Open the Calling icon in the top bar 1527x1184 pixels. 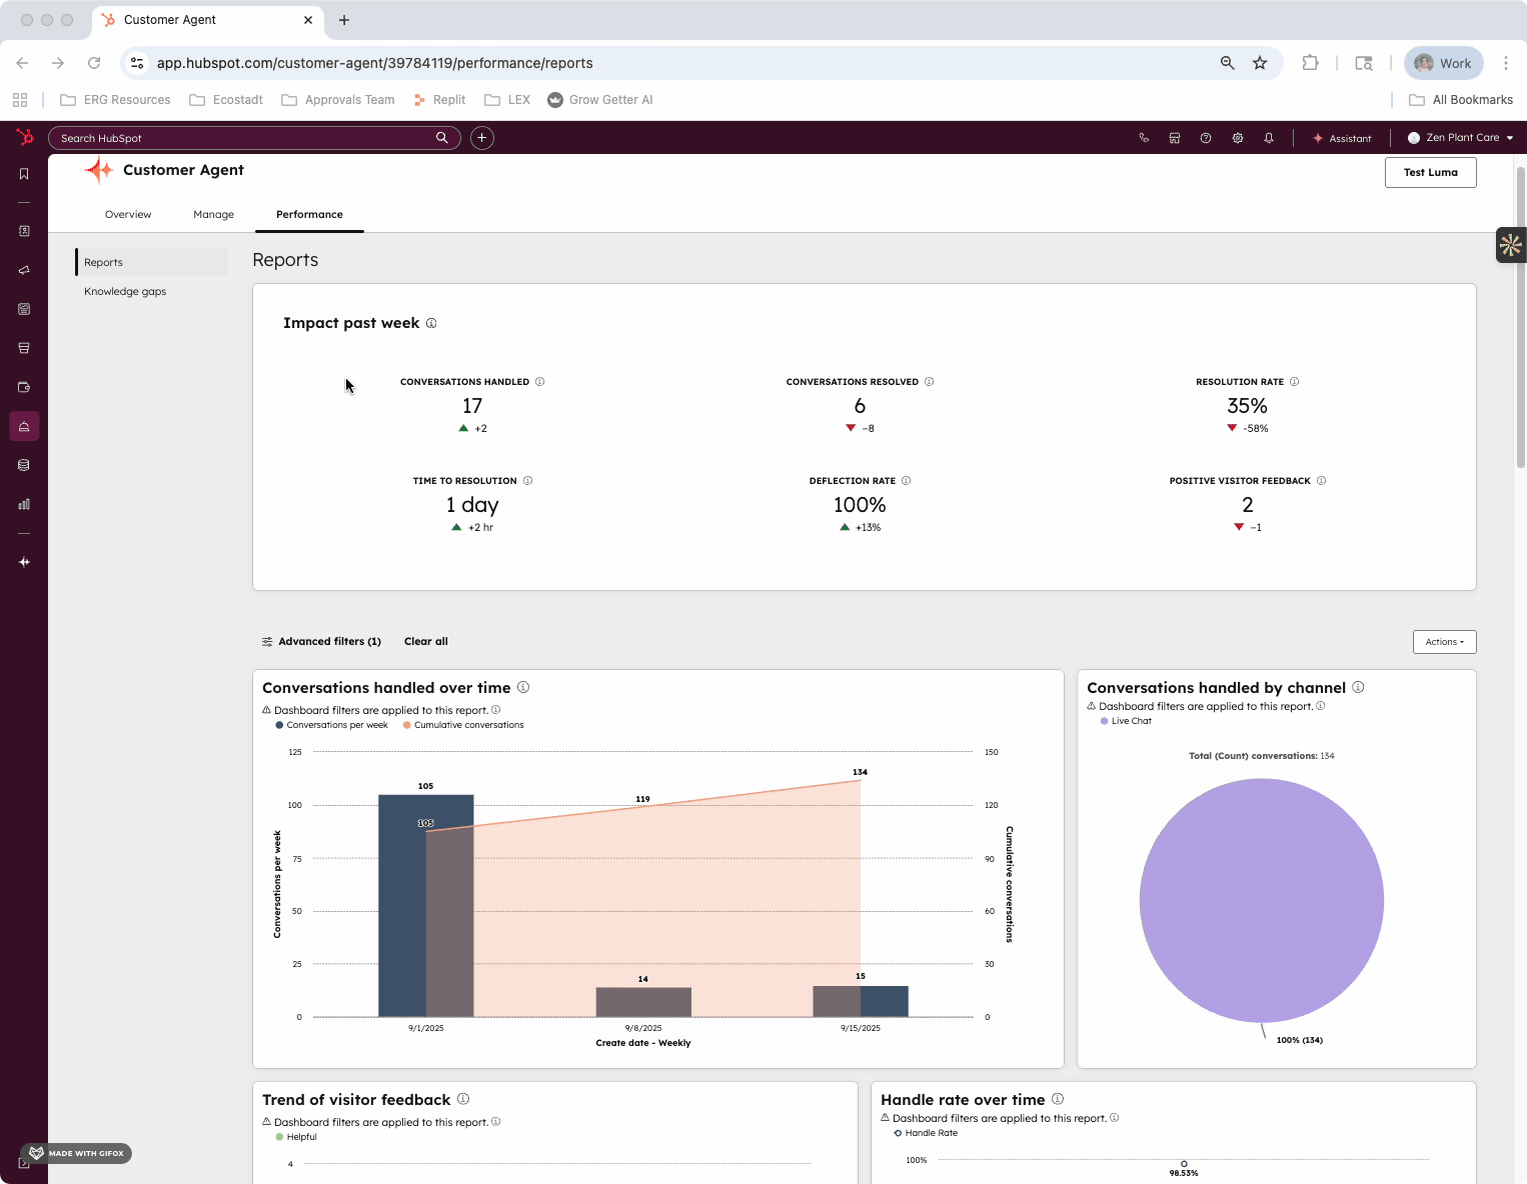coord(1143,138)
